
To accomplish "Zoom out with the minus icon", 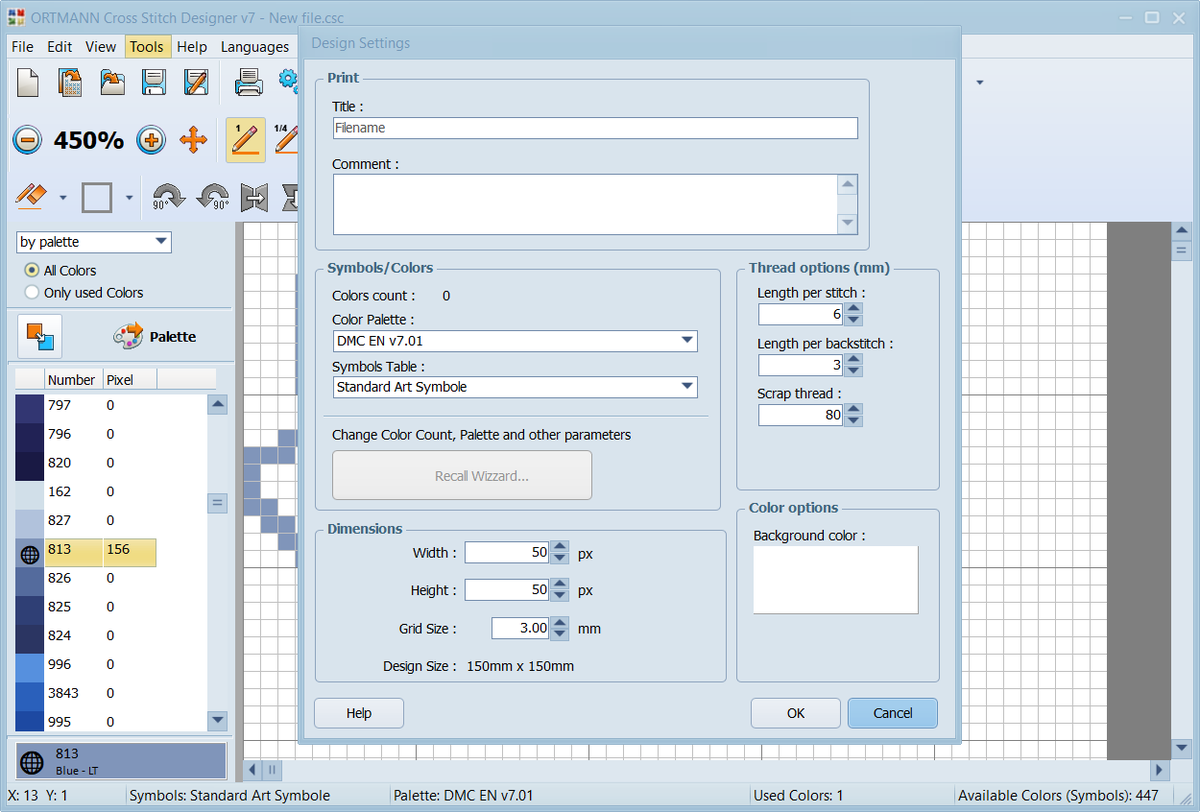I will point(27,140).
